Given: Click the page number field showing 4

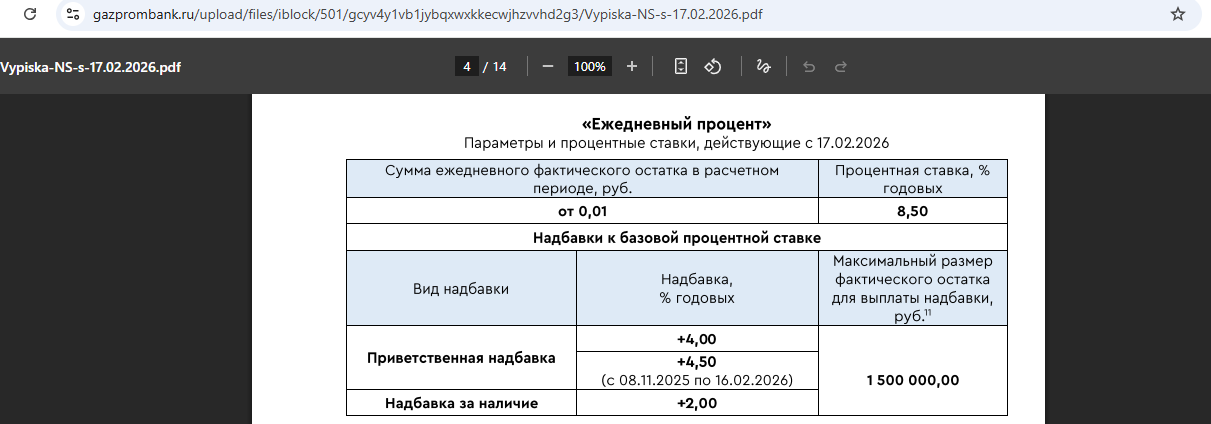Looking at the screenshot, I should click(x=466, y=67).
